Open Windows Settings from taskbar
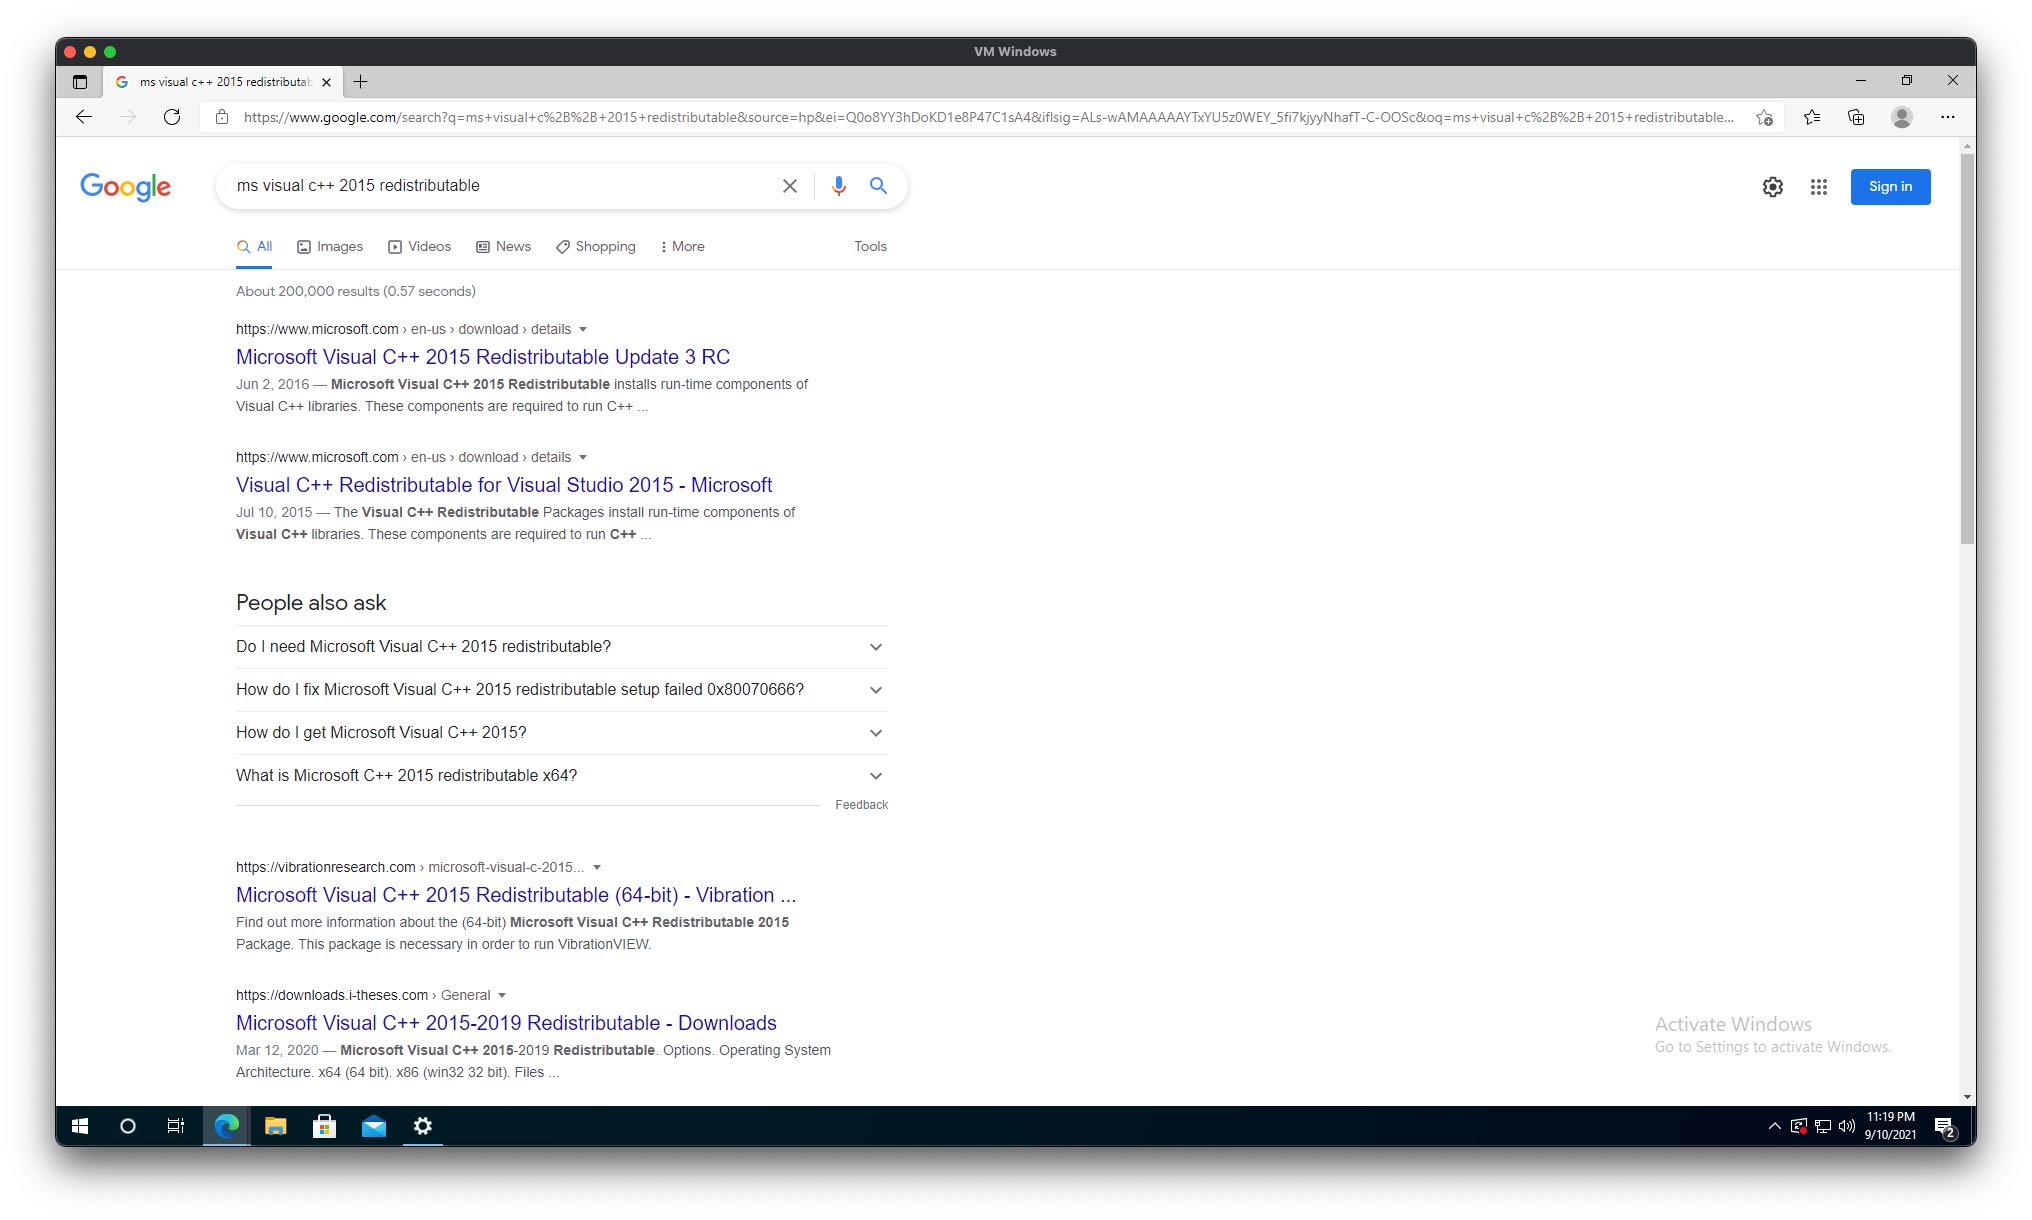 (x=423, y=1126)
